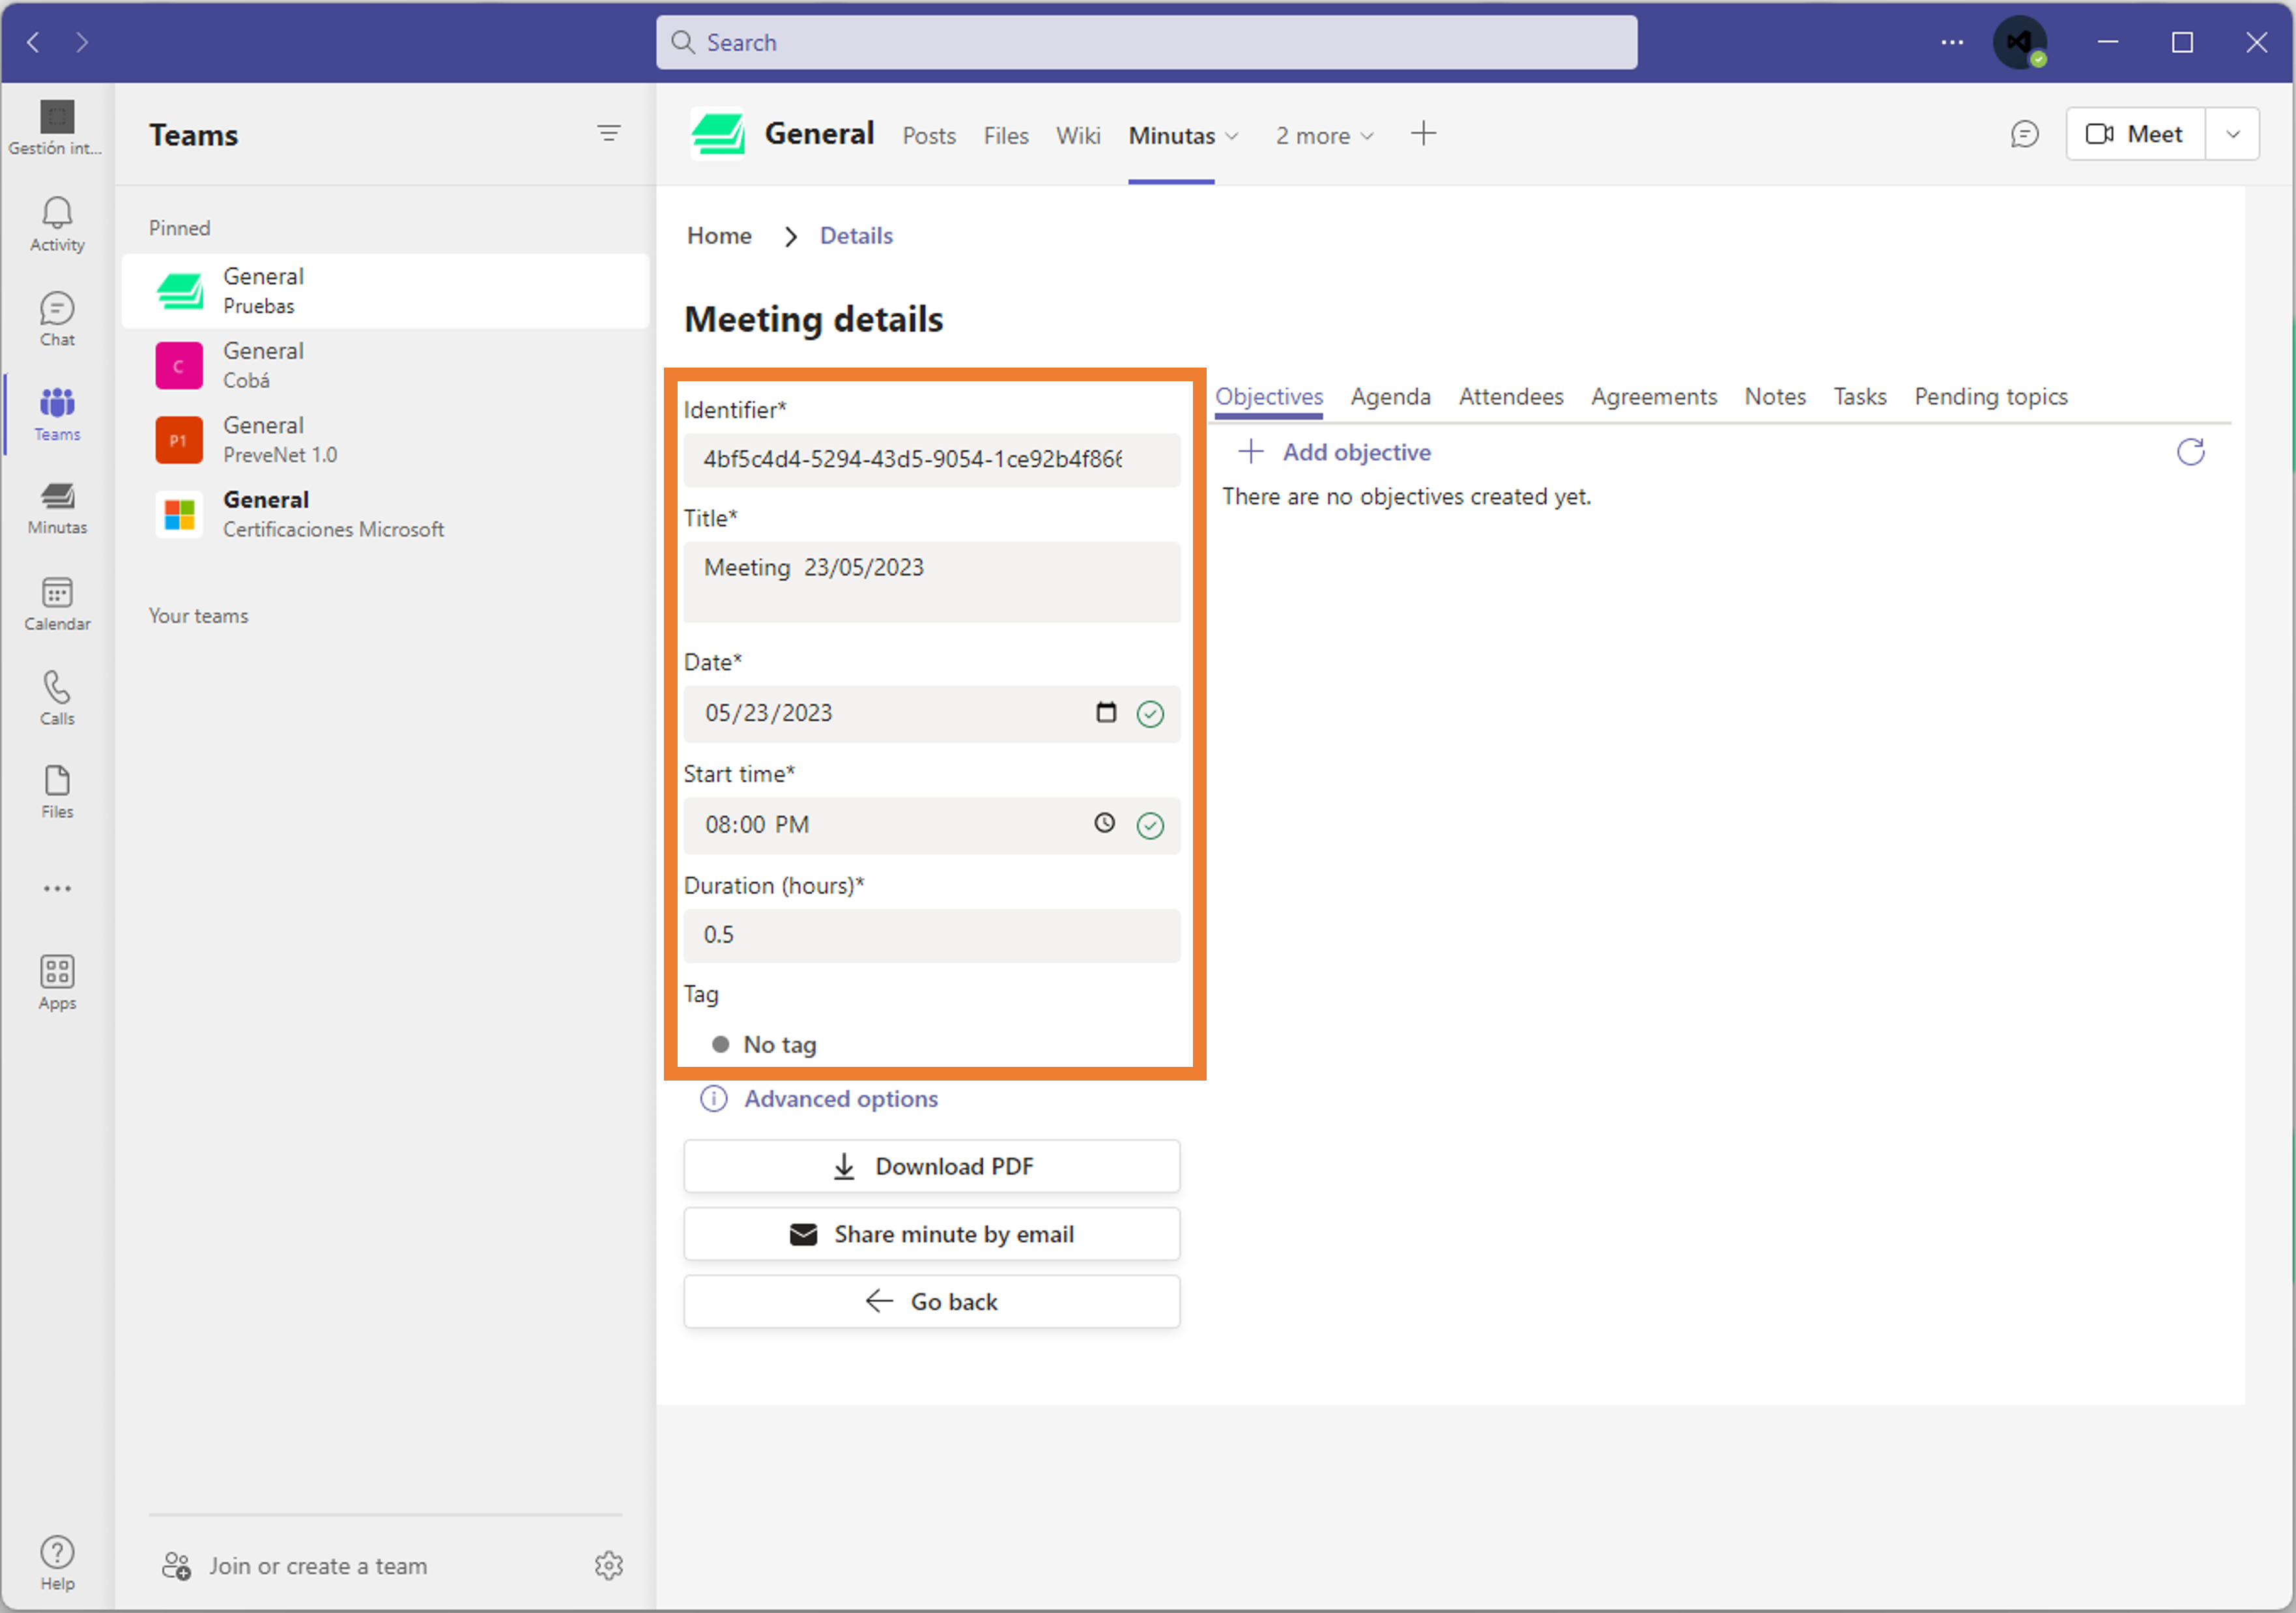Show more apps ellipsis in sidebar
Viewport: 2296px width, 1613px height.
pyautogui.click(x=57, y=888)
